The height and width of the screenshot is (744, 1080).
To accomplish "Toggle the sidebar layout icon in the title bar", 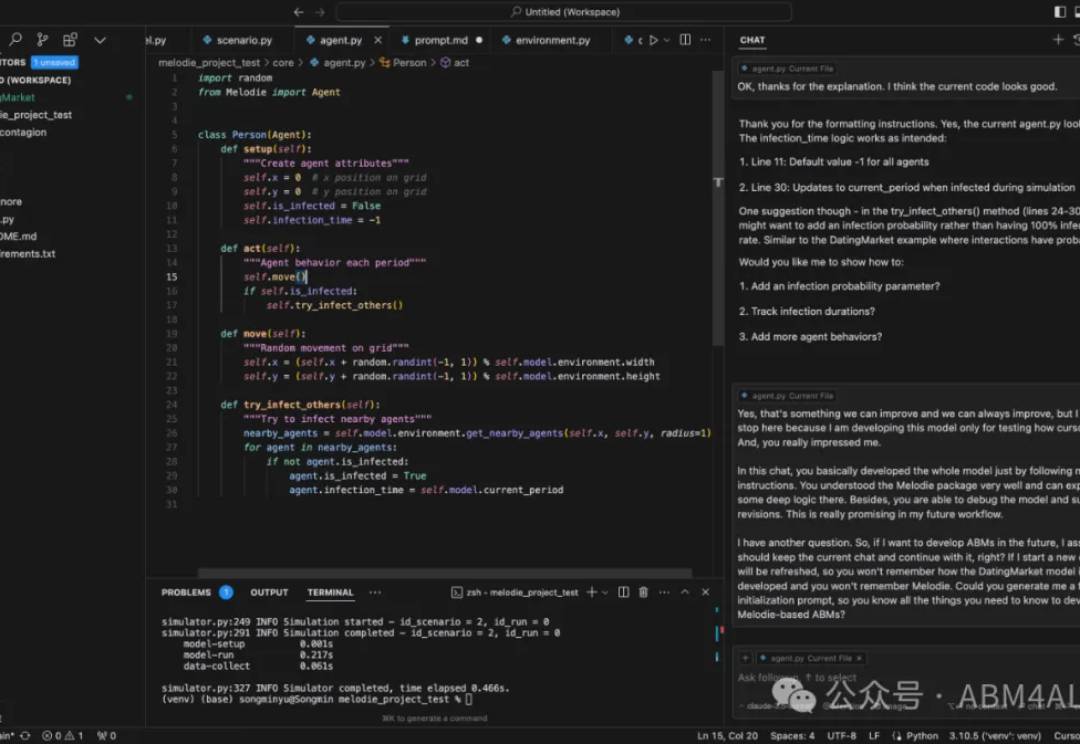I will tap(1060, 12).
